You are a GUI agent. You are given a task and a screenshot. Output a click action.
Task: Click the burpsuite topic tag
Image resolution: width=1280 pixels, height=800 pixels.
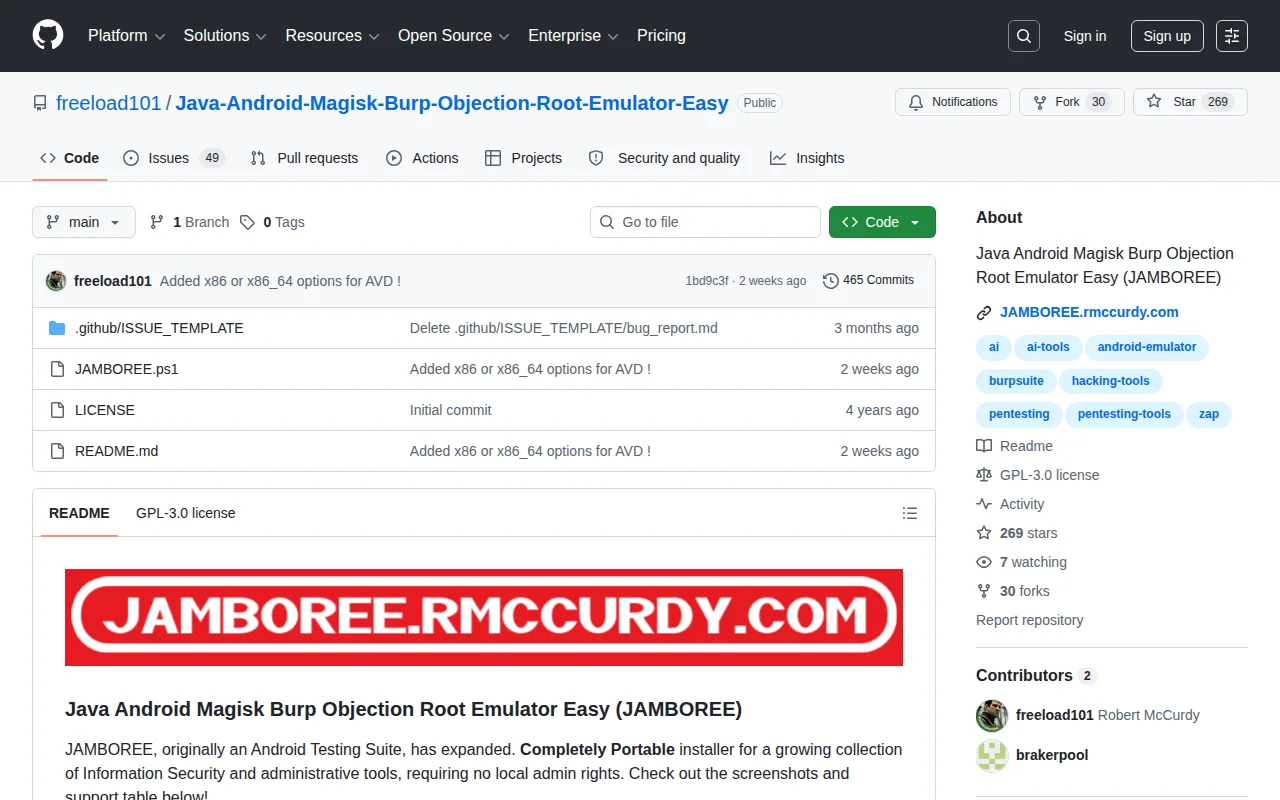(x=1016, y=381)
